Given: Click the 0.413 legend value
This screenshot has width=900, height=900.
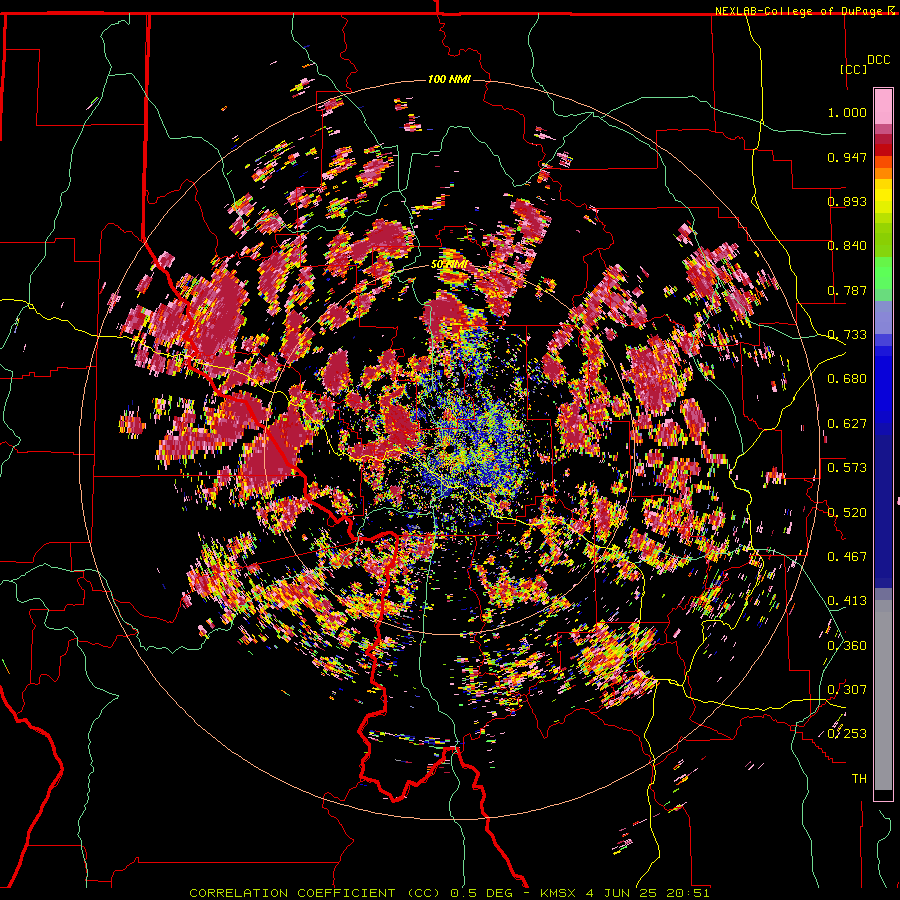Looking at the screenshot, I should coord(847,601).
